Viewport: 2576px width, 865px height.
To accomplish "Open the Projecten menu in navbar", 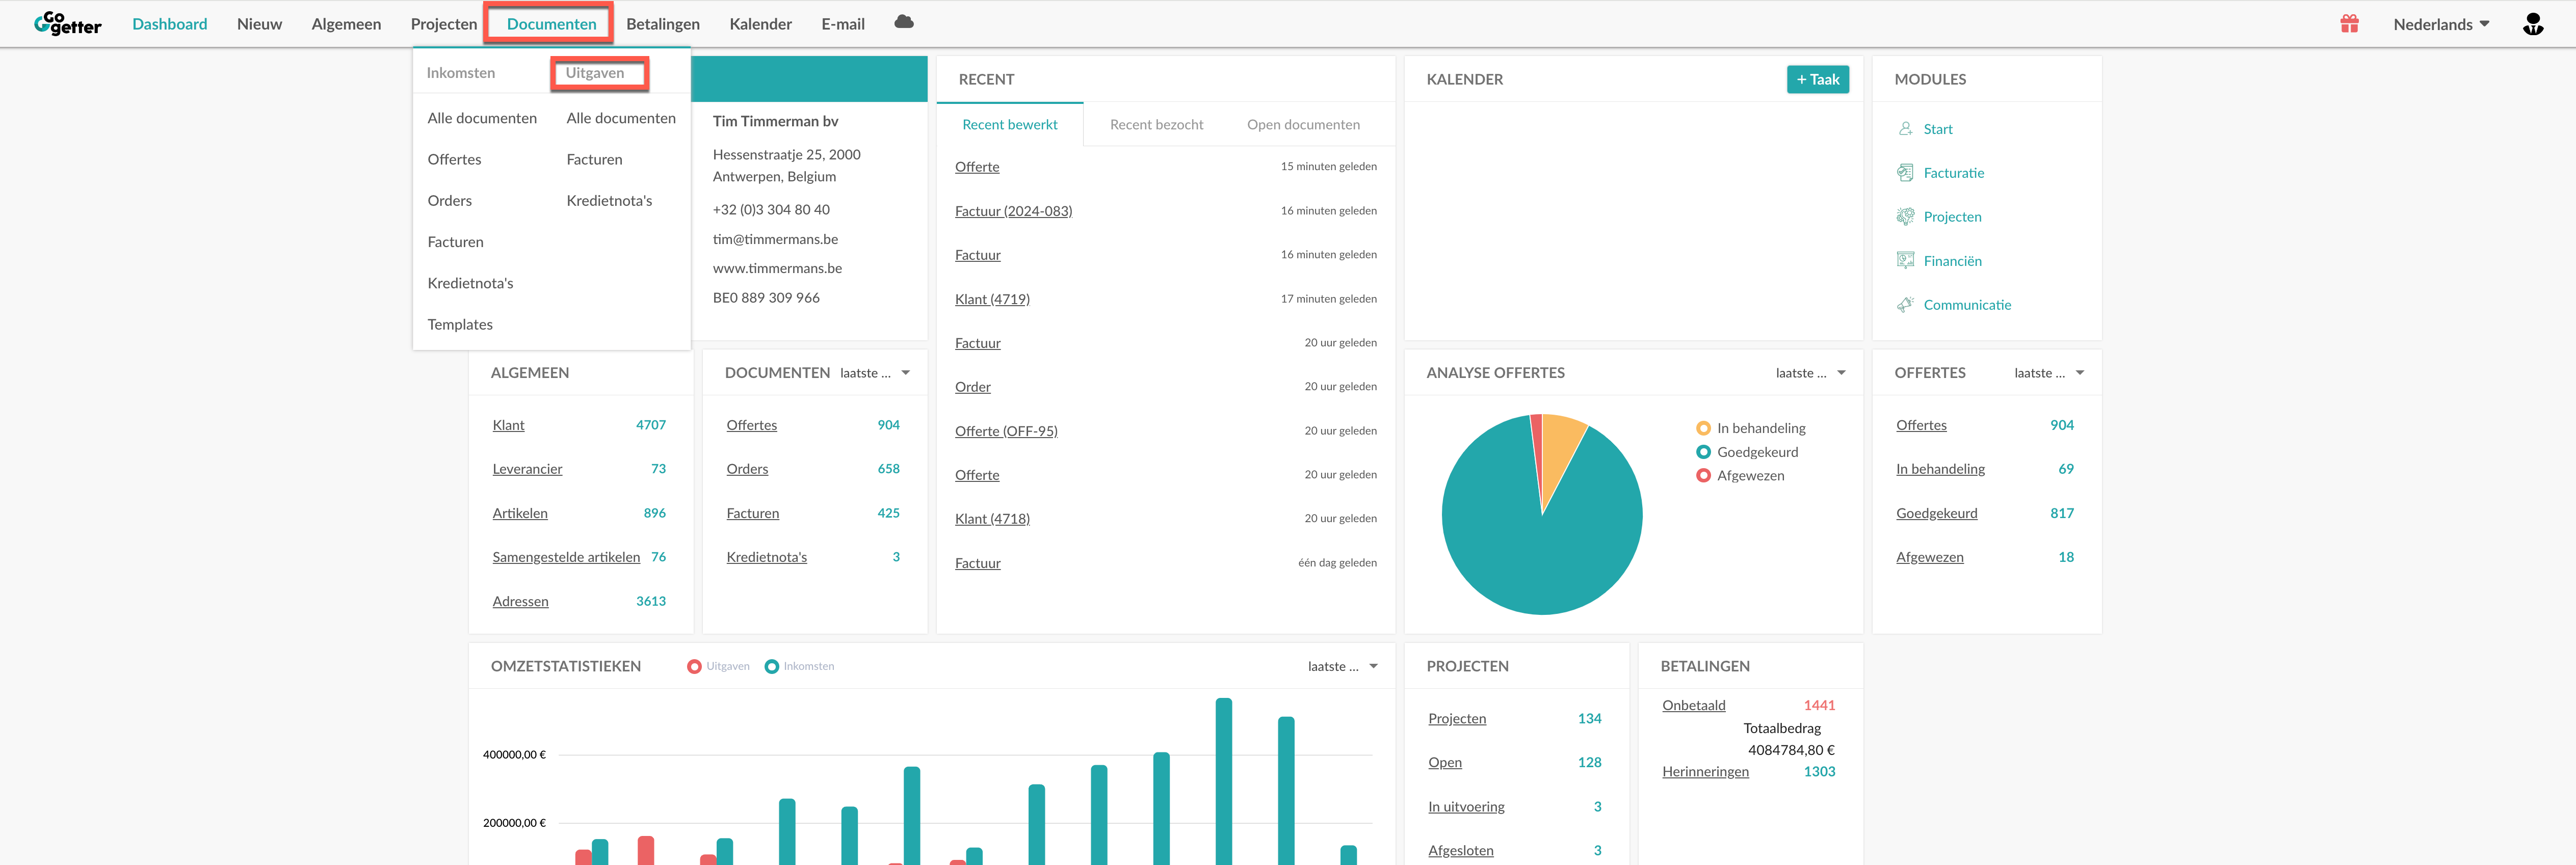I will [x=444, y=24].
